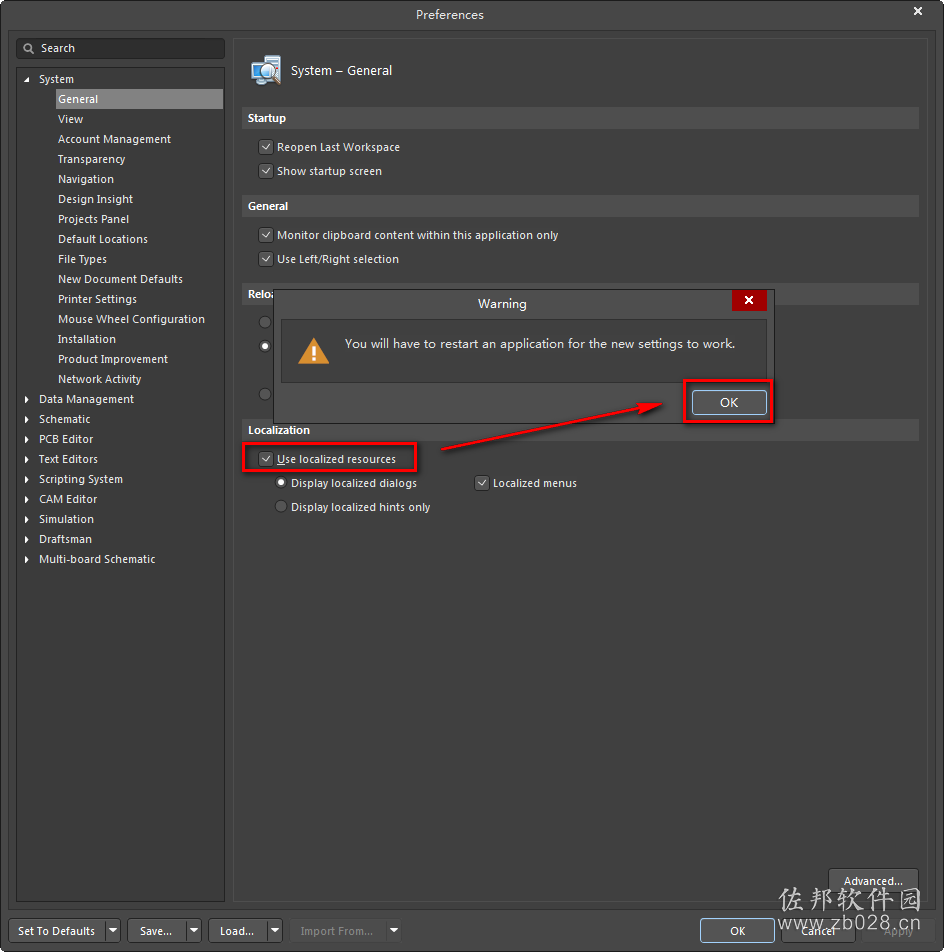Image resolution: width=944 pixels, height=952 pixels.
Task: Click the Search input field
Action: click(120, 49)
